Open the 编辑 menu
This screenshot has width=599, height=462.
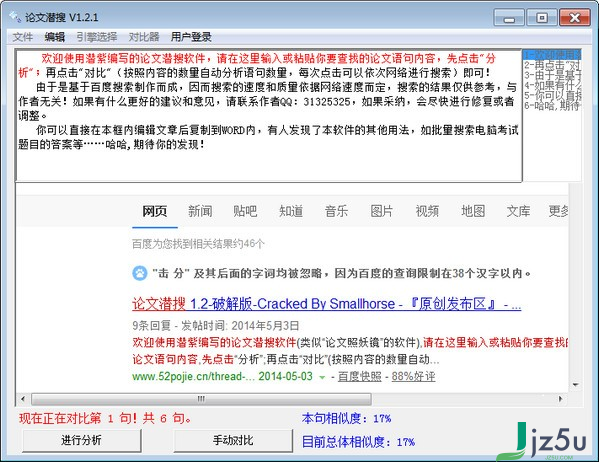pyautogui.click(x=54, y=37)
